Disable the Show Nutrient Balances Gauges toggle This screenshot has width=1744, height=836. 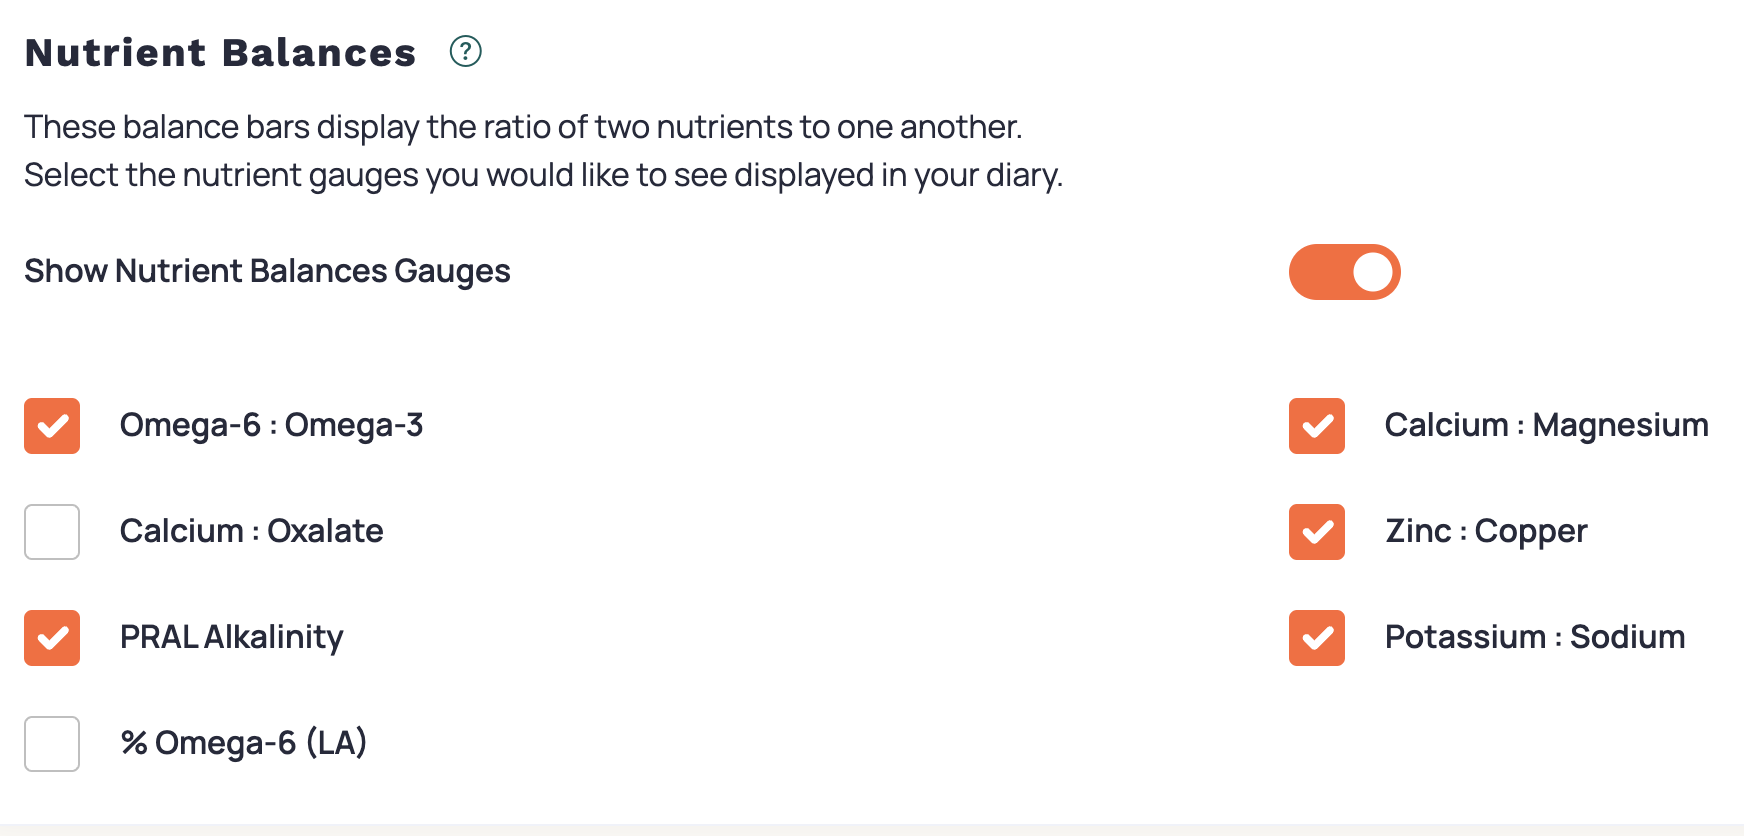click(1345, 271)
